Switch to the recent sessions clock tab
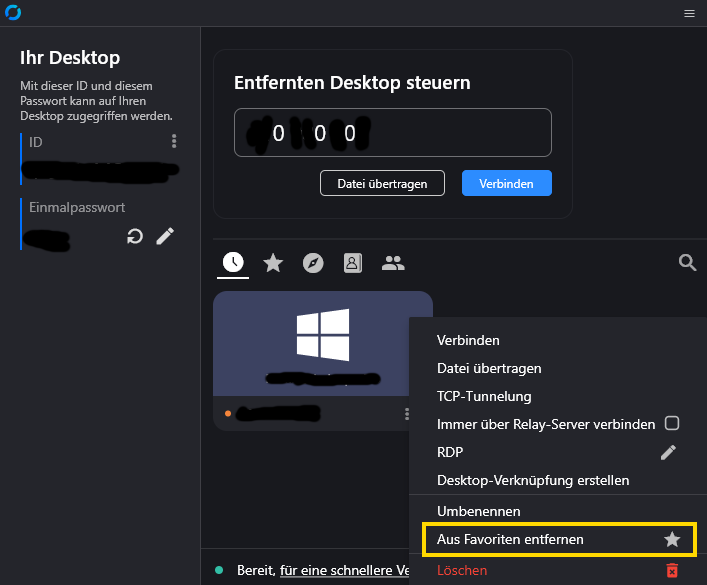Image resolution: width=707 pixels, height=585 pixels. (233, 263)
